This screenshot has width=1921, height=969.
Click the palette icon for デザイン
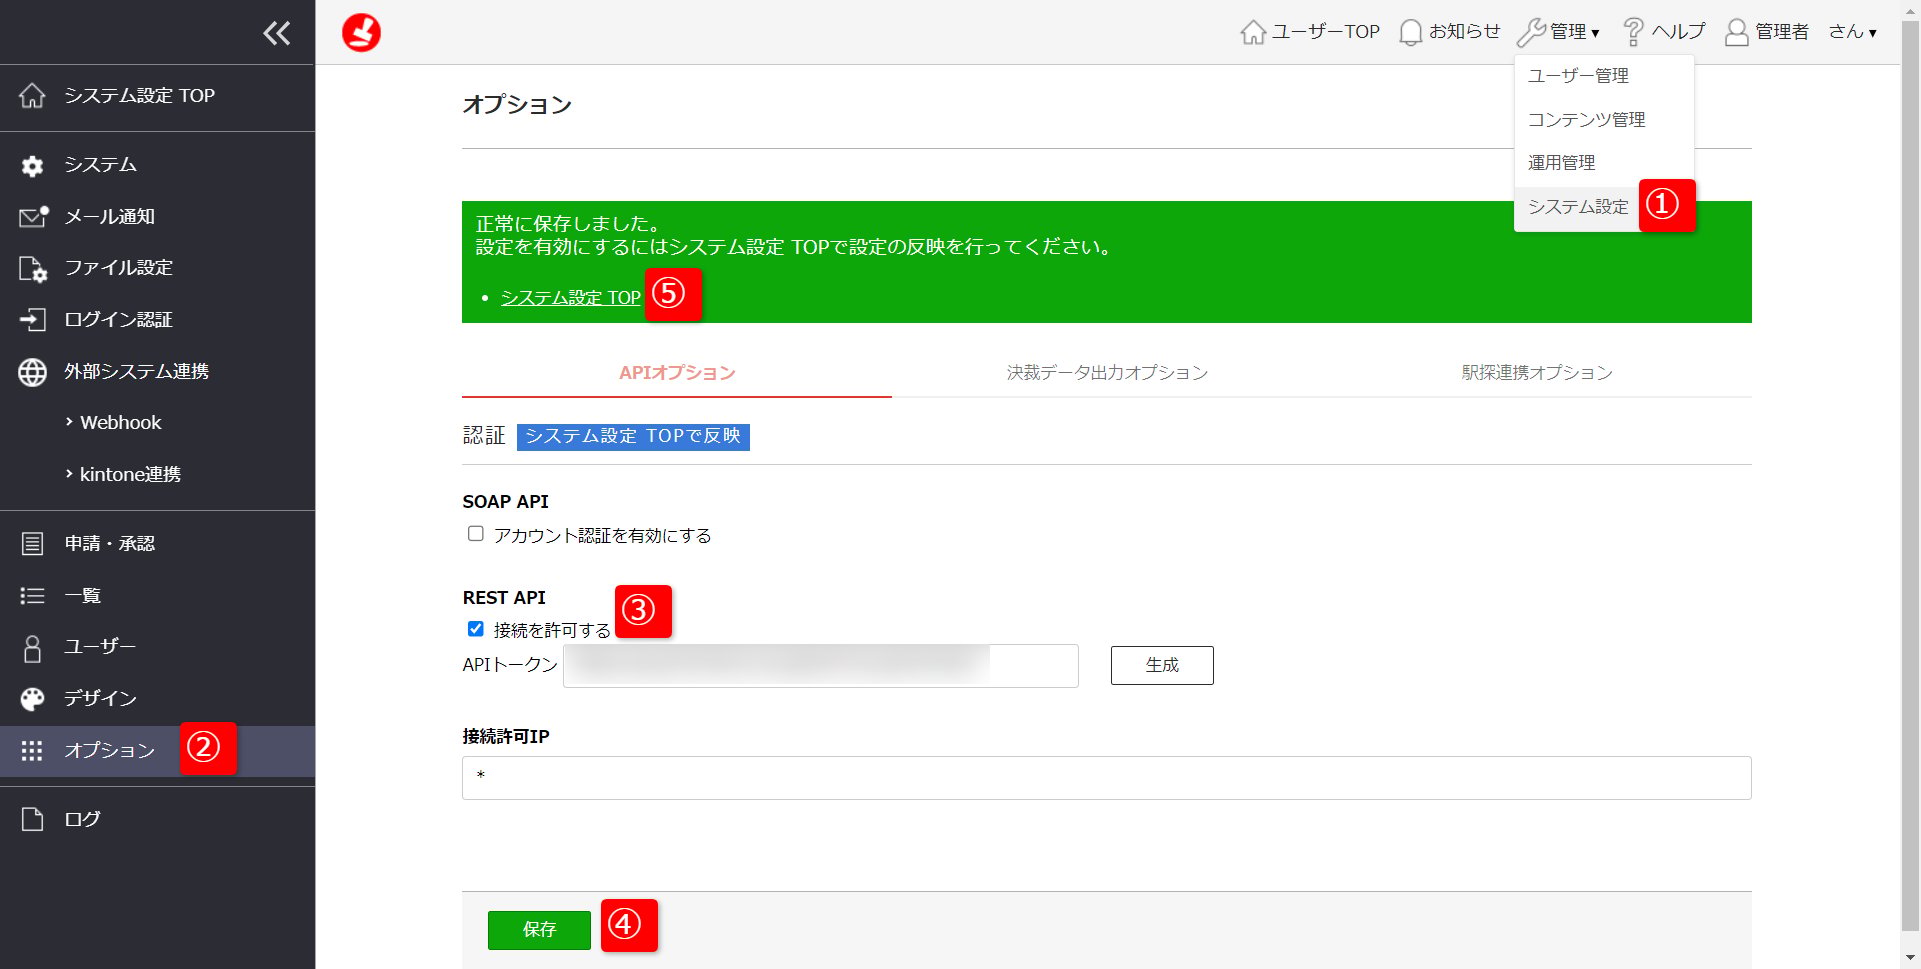[32, 699]
